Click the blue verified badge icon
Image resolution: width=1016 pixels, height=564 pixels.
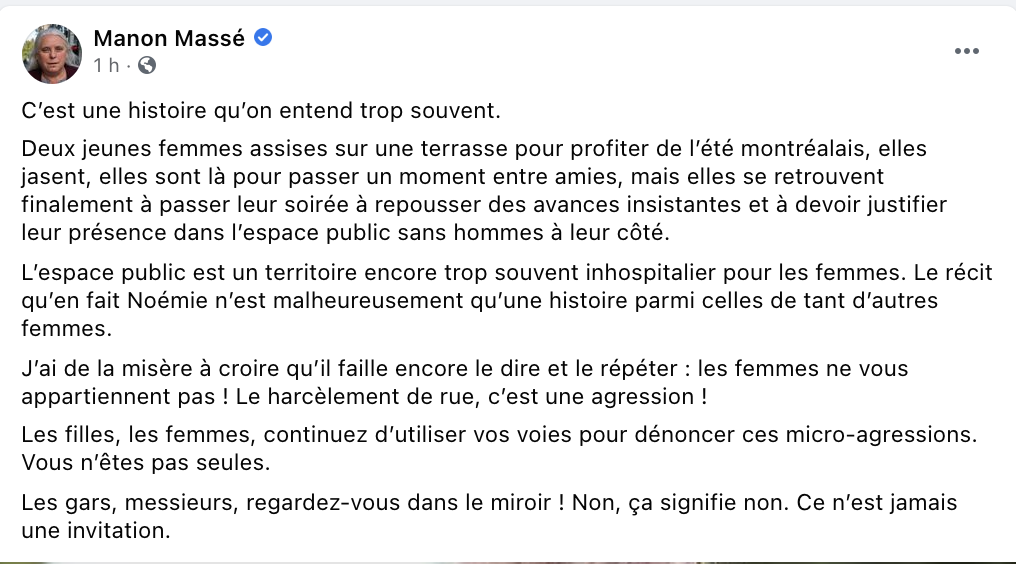pos(262,38)
